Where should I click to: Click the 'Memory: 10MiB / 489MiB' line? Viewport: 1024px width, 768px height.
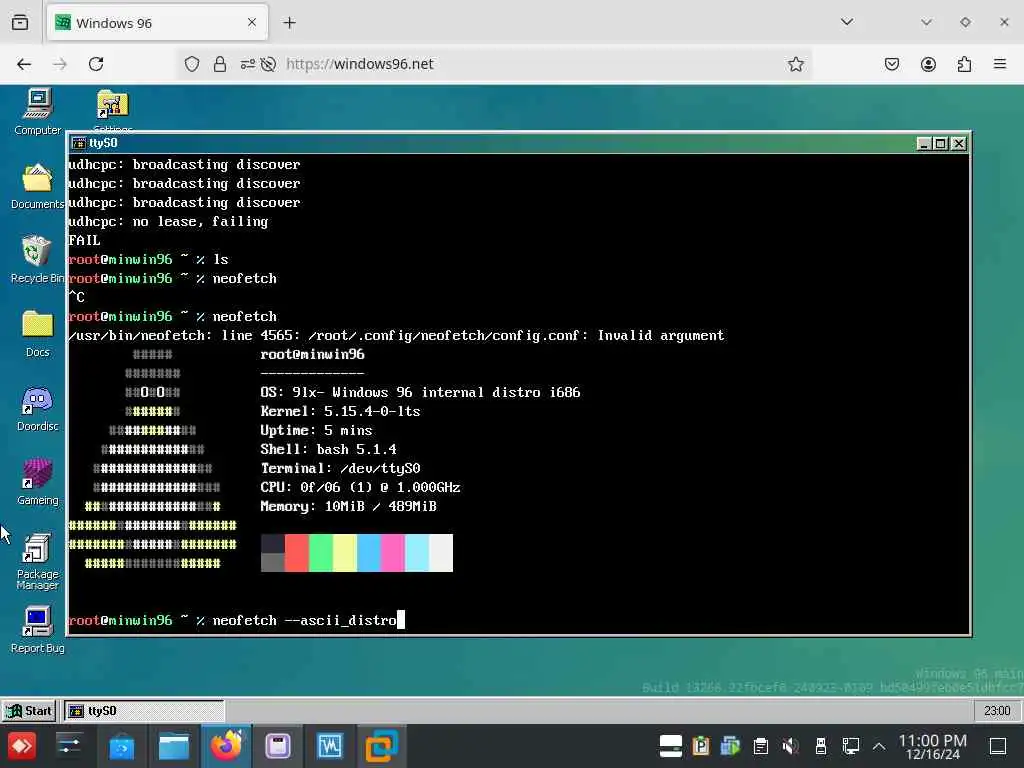pos(348,506)
